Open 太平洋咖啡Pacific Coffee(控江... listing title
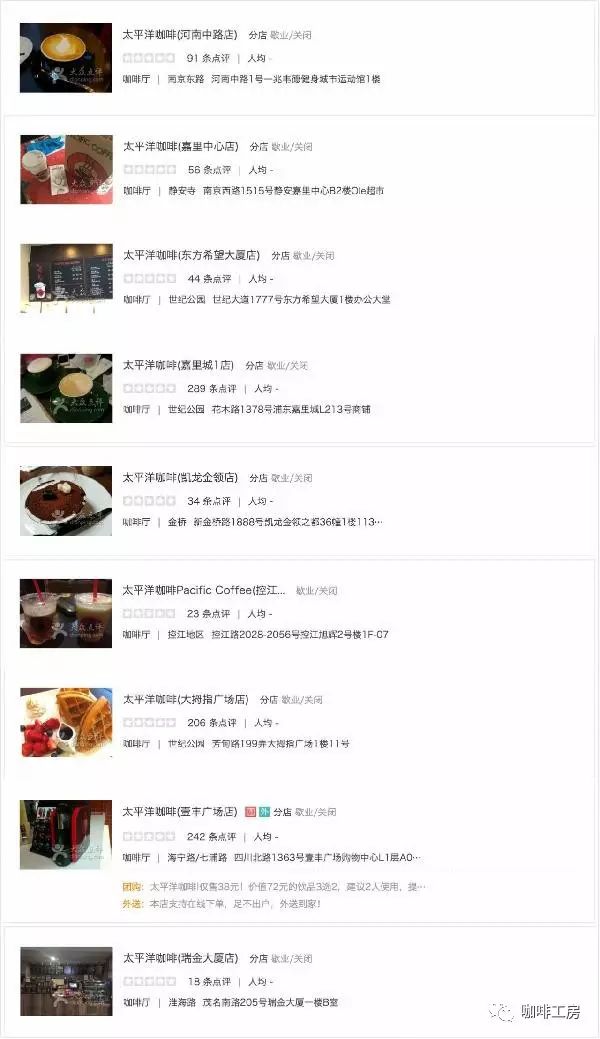The width and height of the screenshot is (600, 1039). (204, 590)
